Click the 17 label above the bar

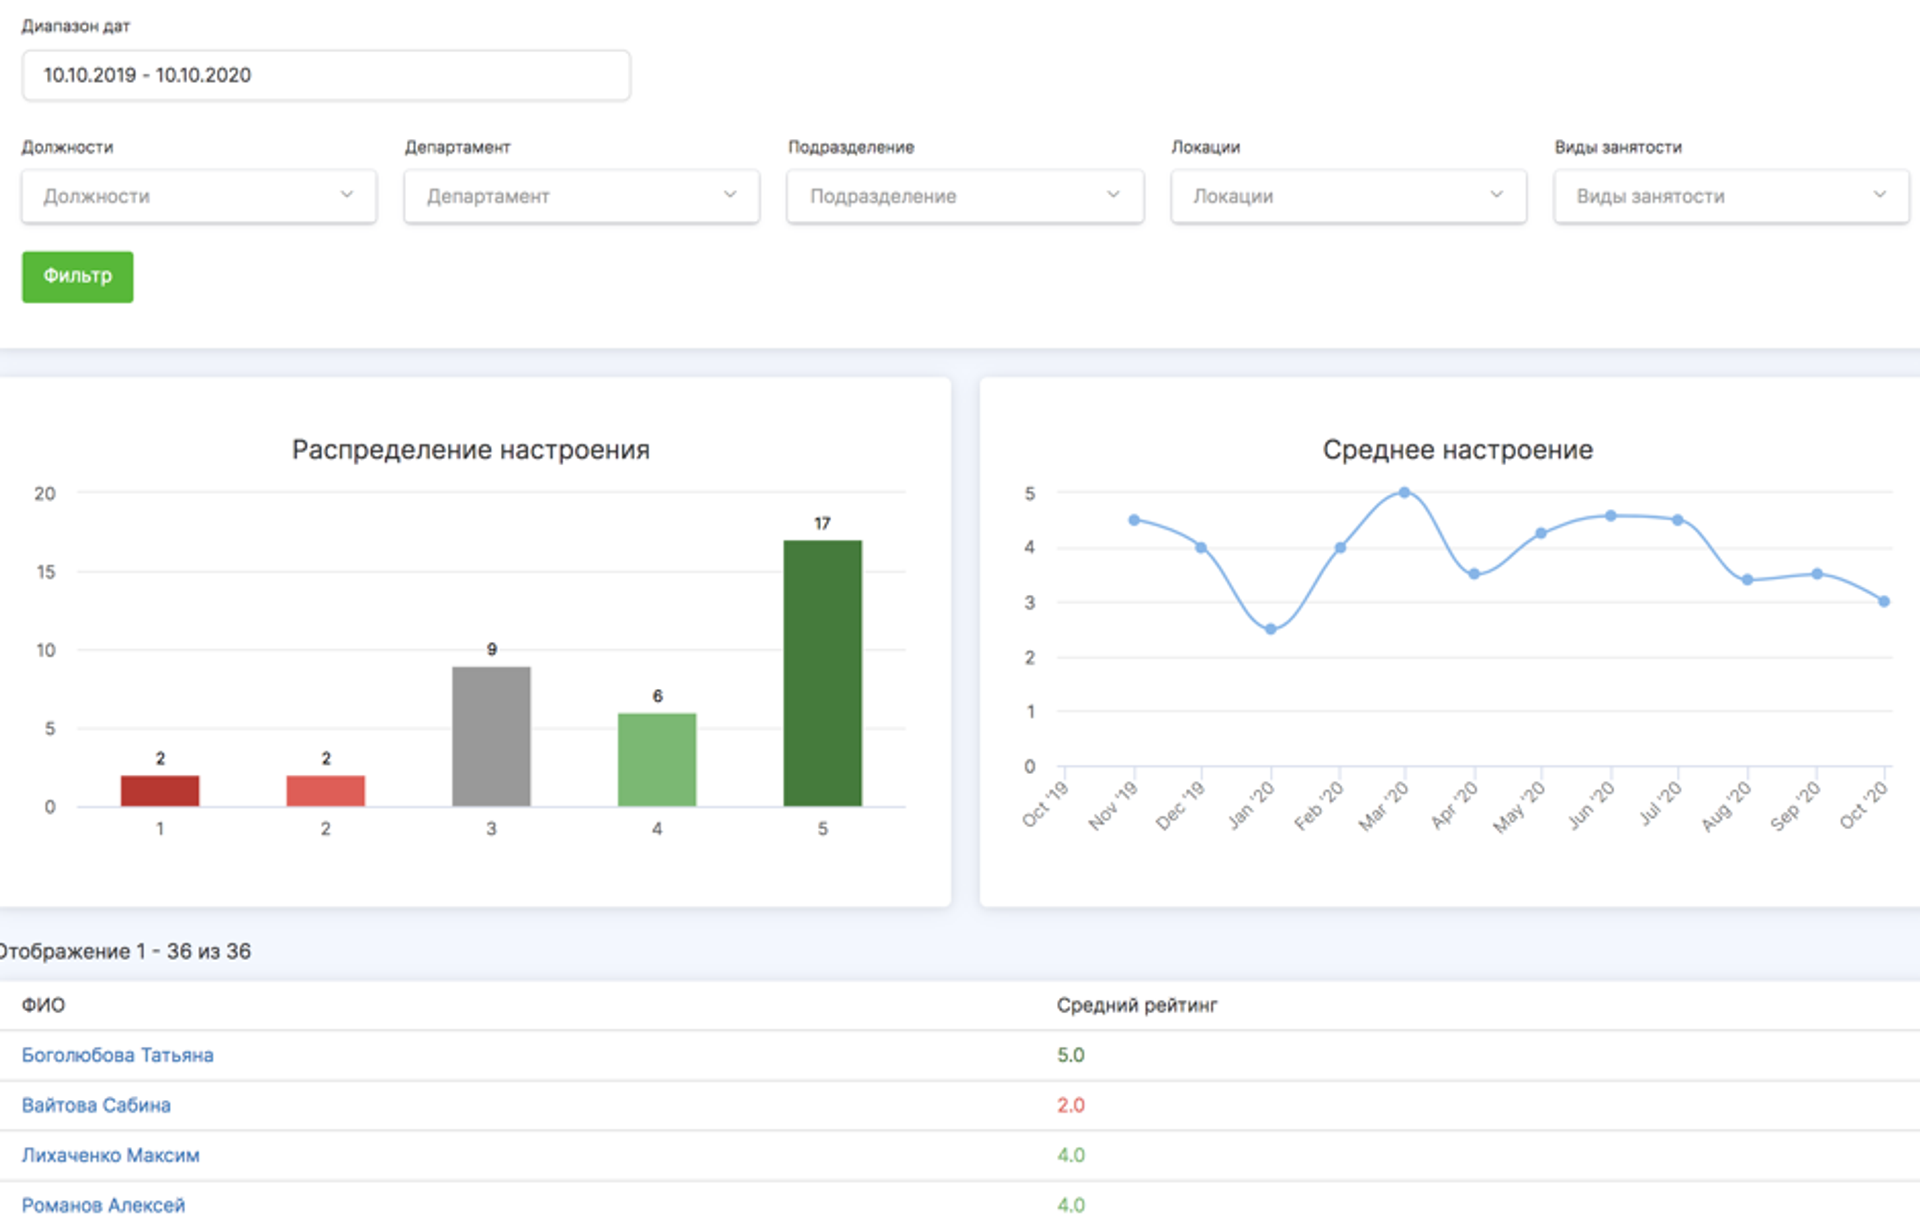tap(822, 523)
